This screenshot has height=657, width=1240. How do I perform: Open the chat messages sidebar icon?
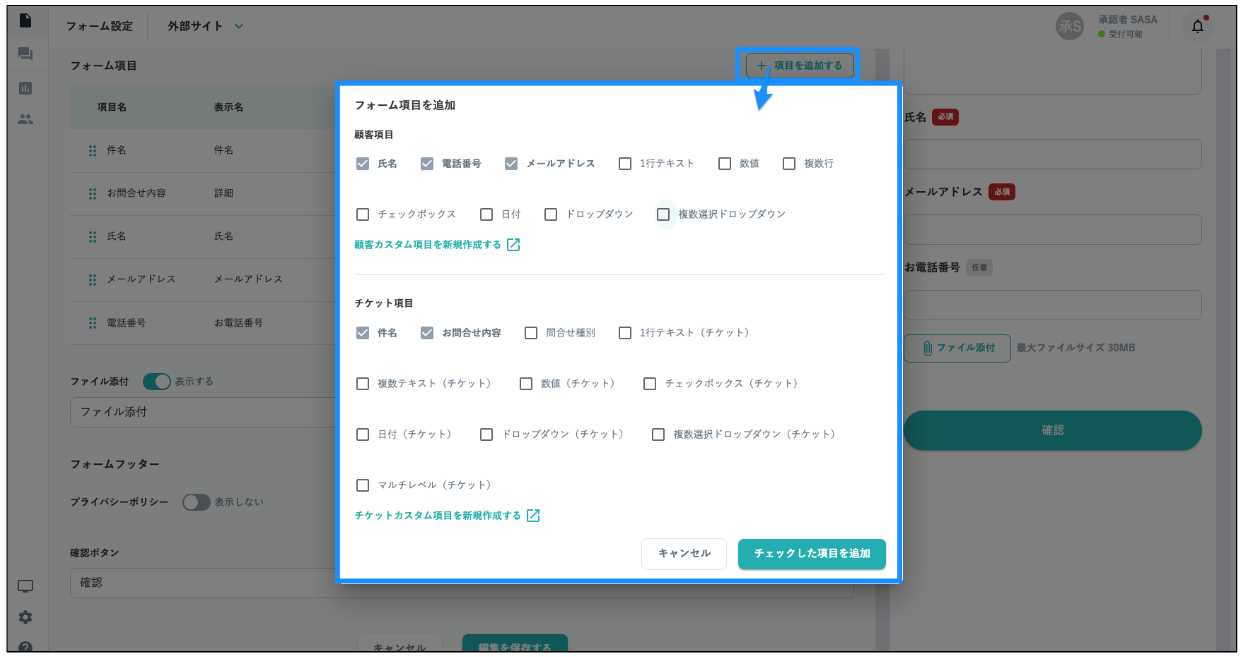click(x=26, y=54)
